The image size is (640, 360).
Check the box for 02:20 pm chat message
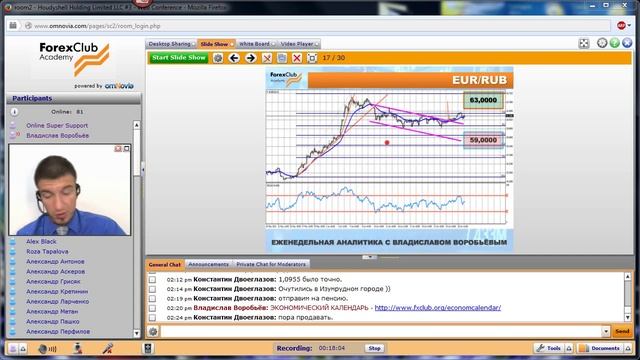pyautogui.click(x=152, y=308)
